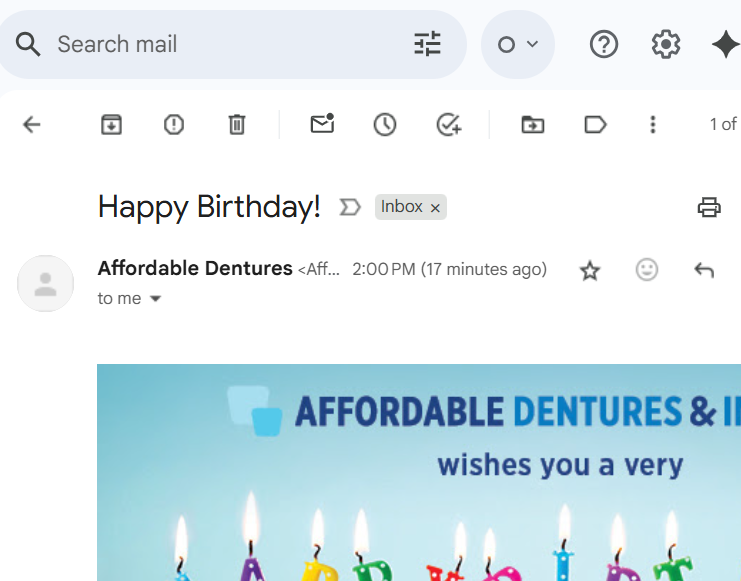This screenshot has width=741, height=581.
Task: Print this email conversation
Action: pos(709,207)
